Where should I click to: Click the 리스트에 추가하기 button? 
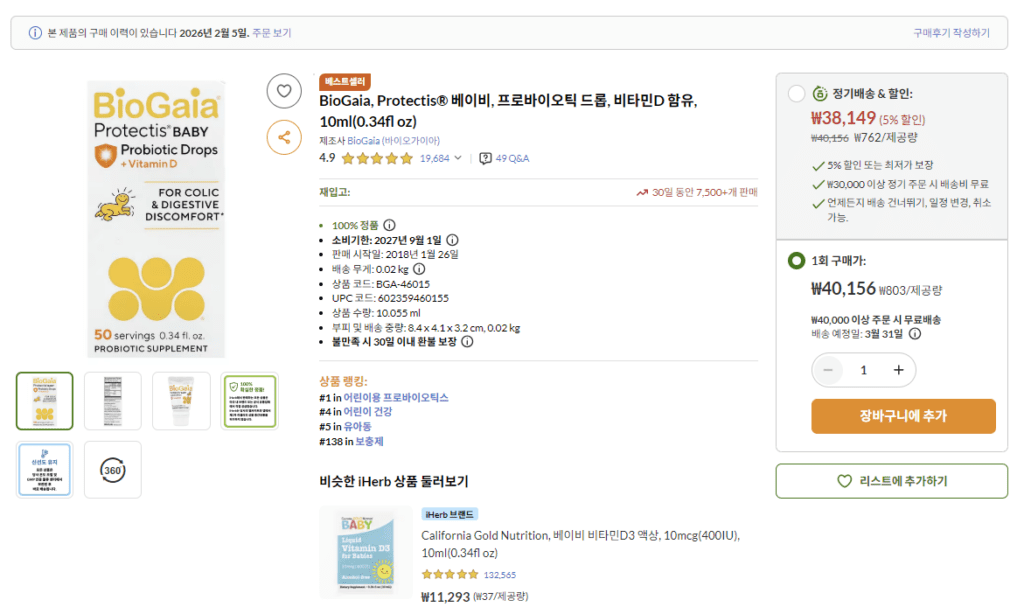pyautogui.click(x=891, y=481)
